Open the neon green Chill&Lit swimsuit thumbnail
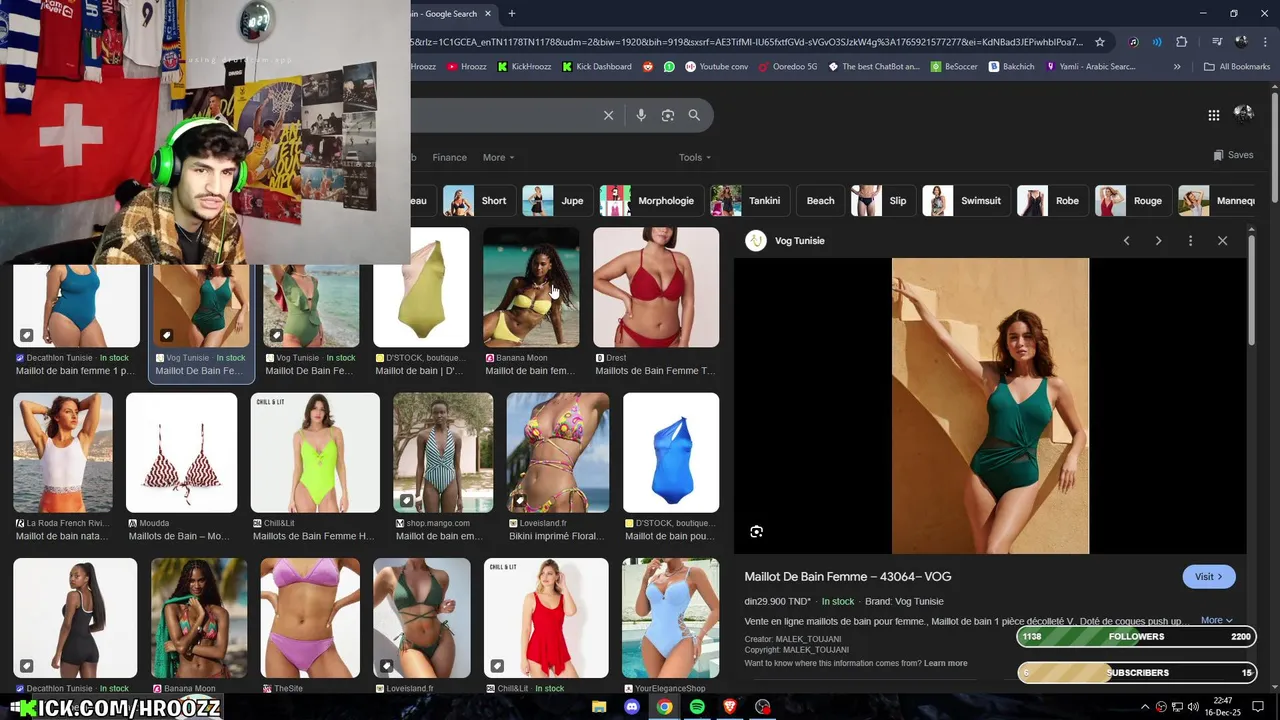Screen dimensions: 1280x720 (x=315, y=453)
